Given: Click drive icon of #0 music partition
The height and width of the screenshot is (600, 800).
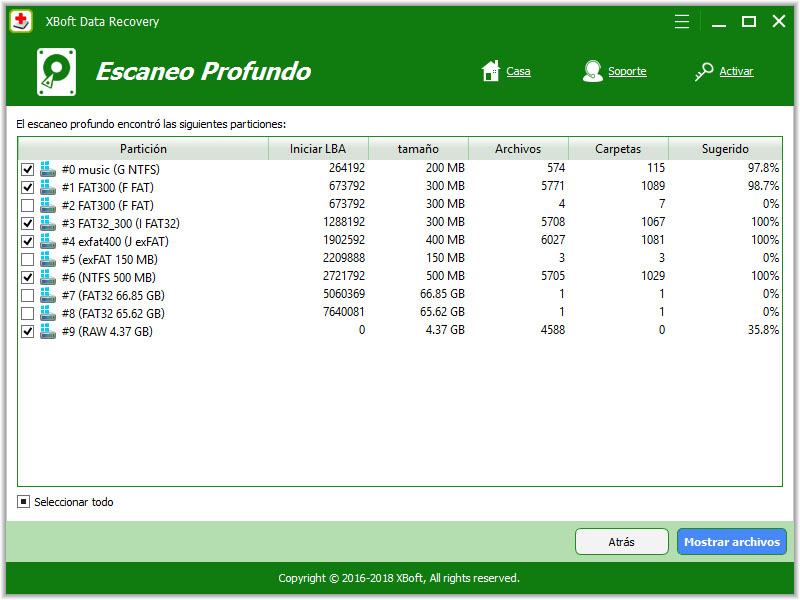Looking at the screenshot, I should click(47, 169).
